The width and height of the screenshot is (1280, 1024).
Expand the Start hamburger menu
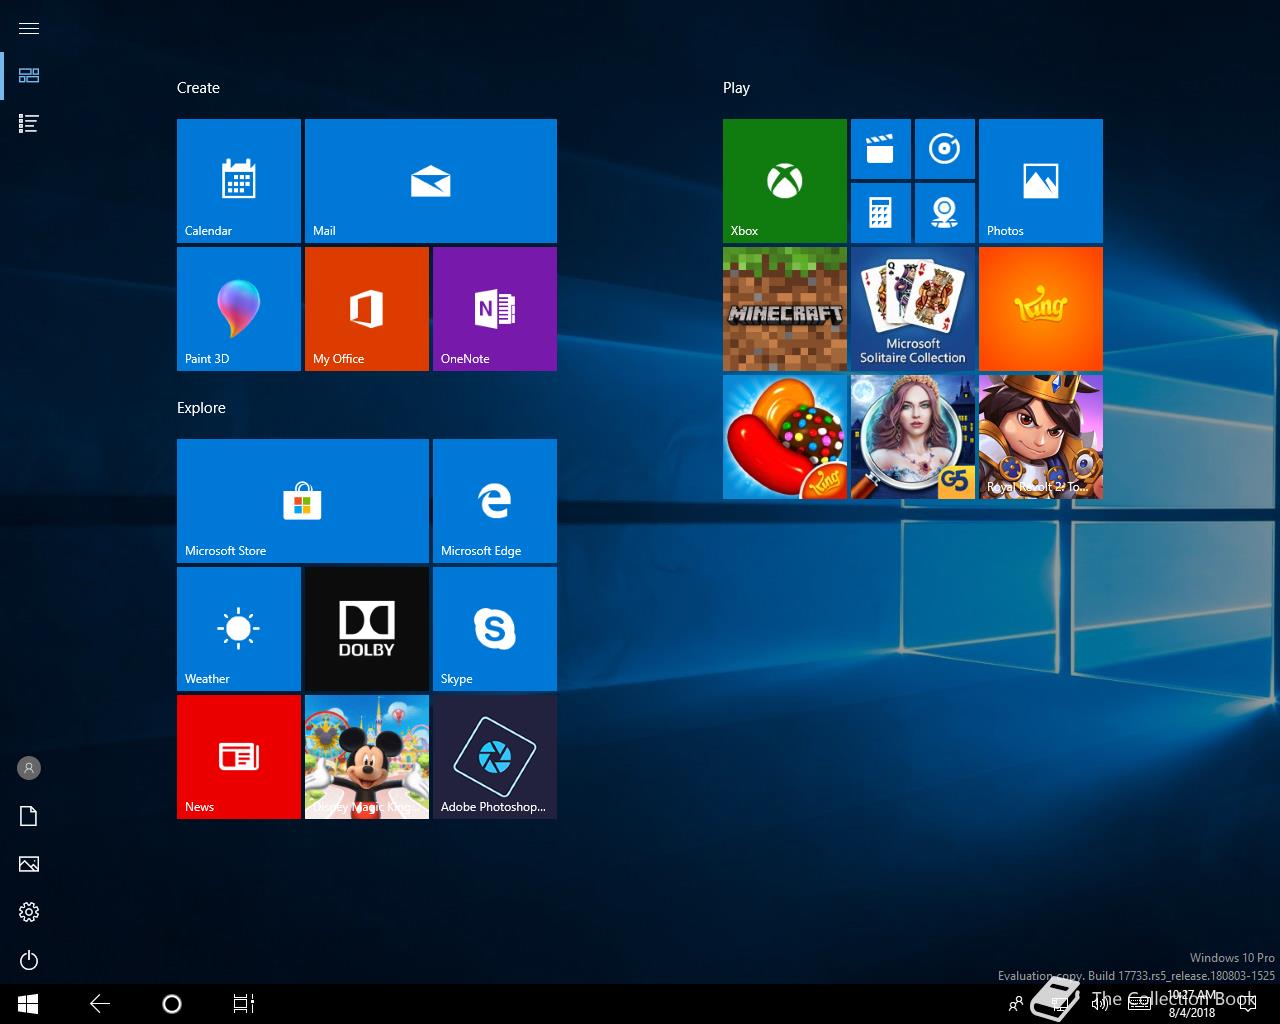click(29, 28)
